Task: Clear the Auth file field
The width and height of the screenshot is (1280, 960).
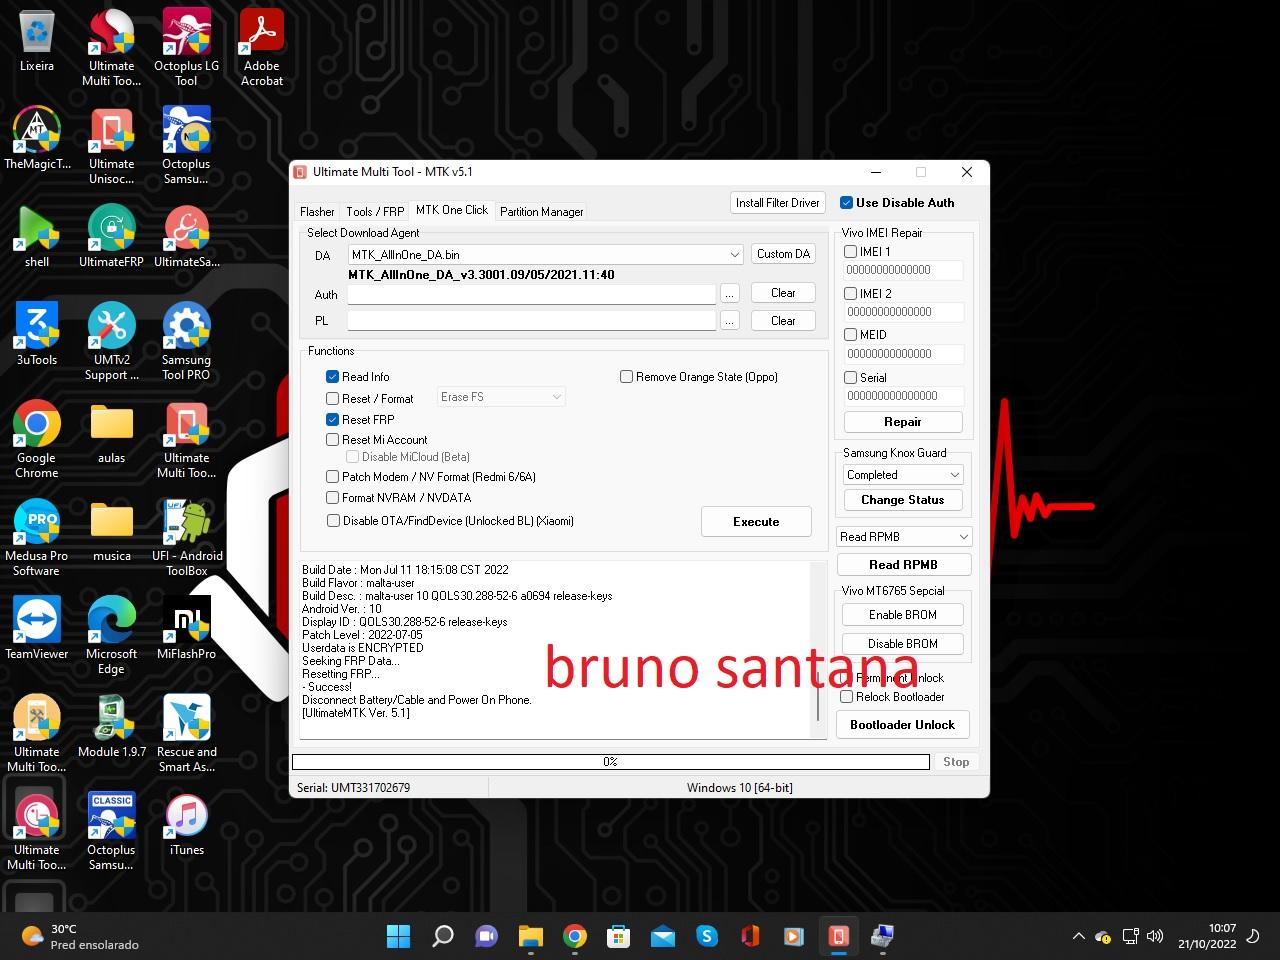Action: pyautogui.click(x=783, y=293)
